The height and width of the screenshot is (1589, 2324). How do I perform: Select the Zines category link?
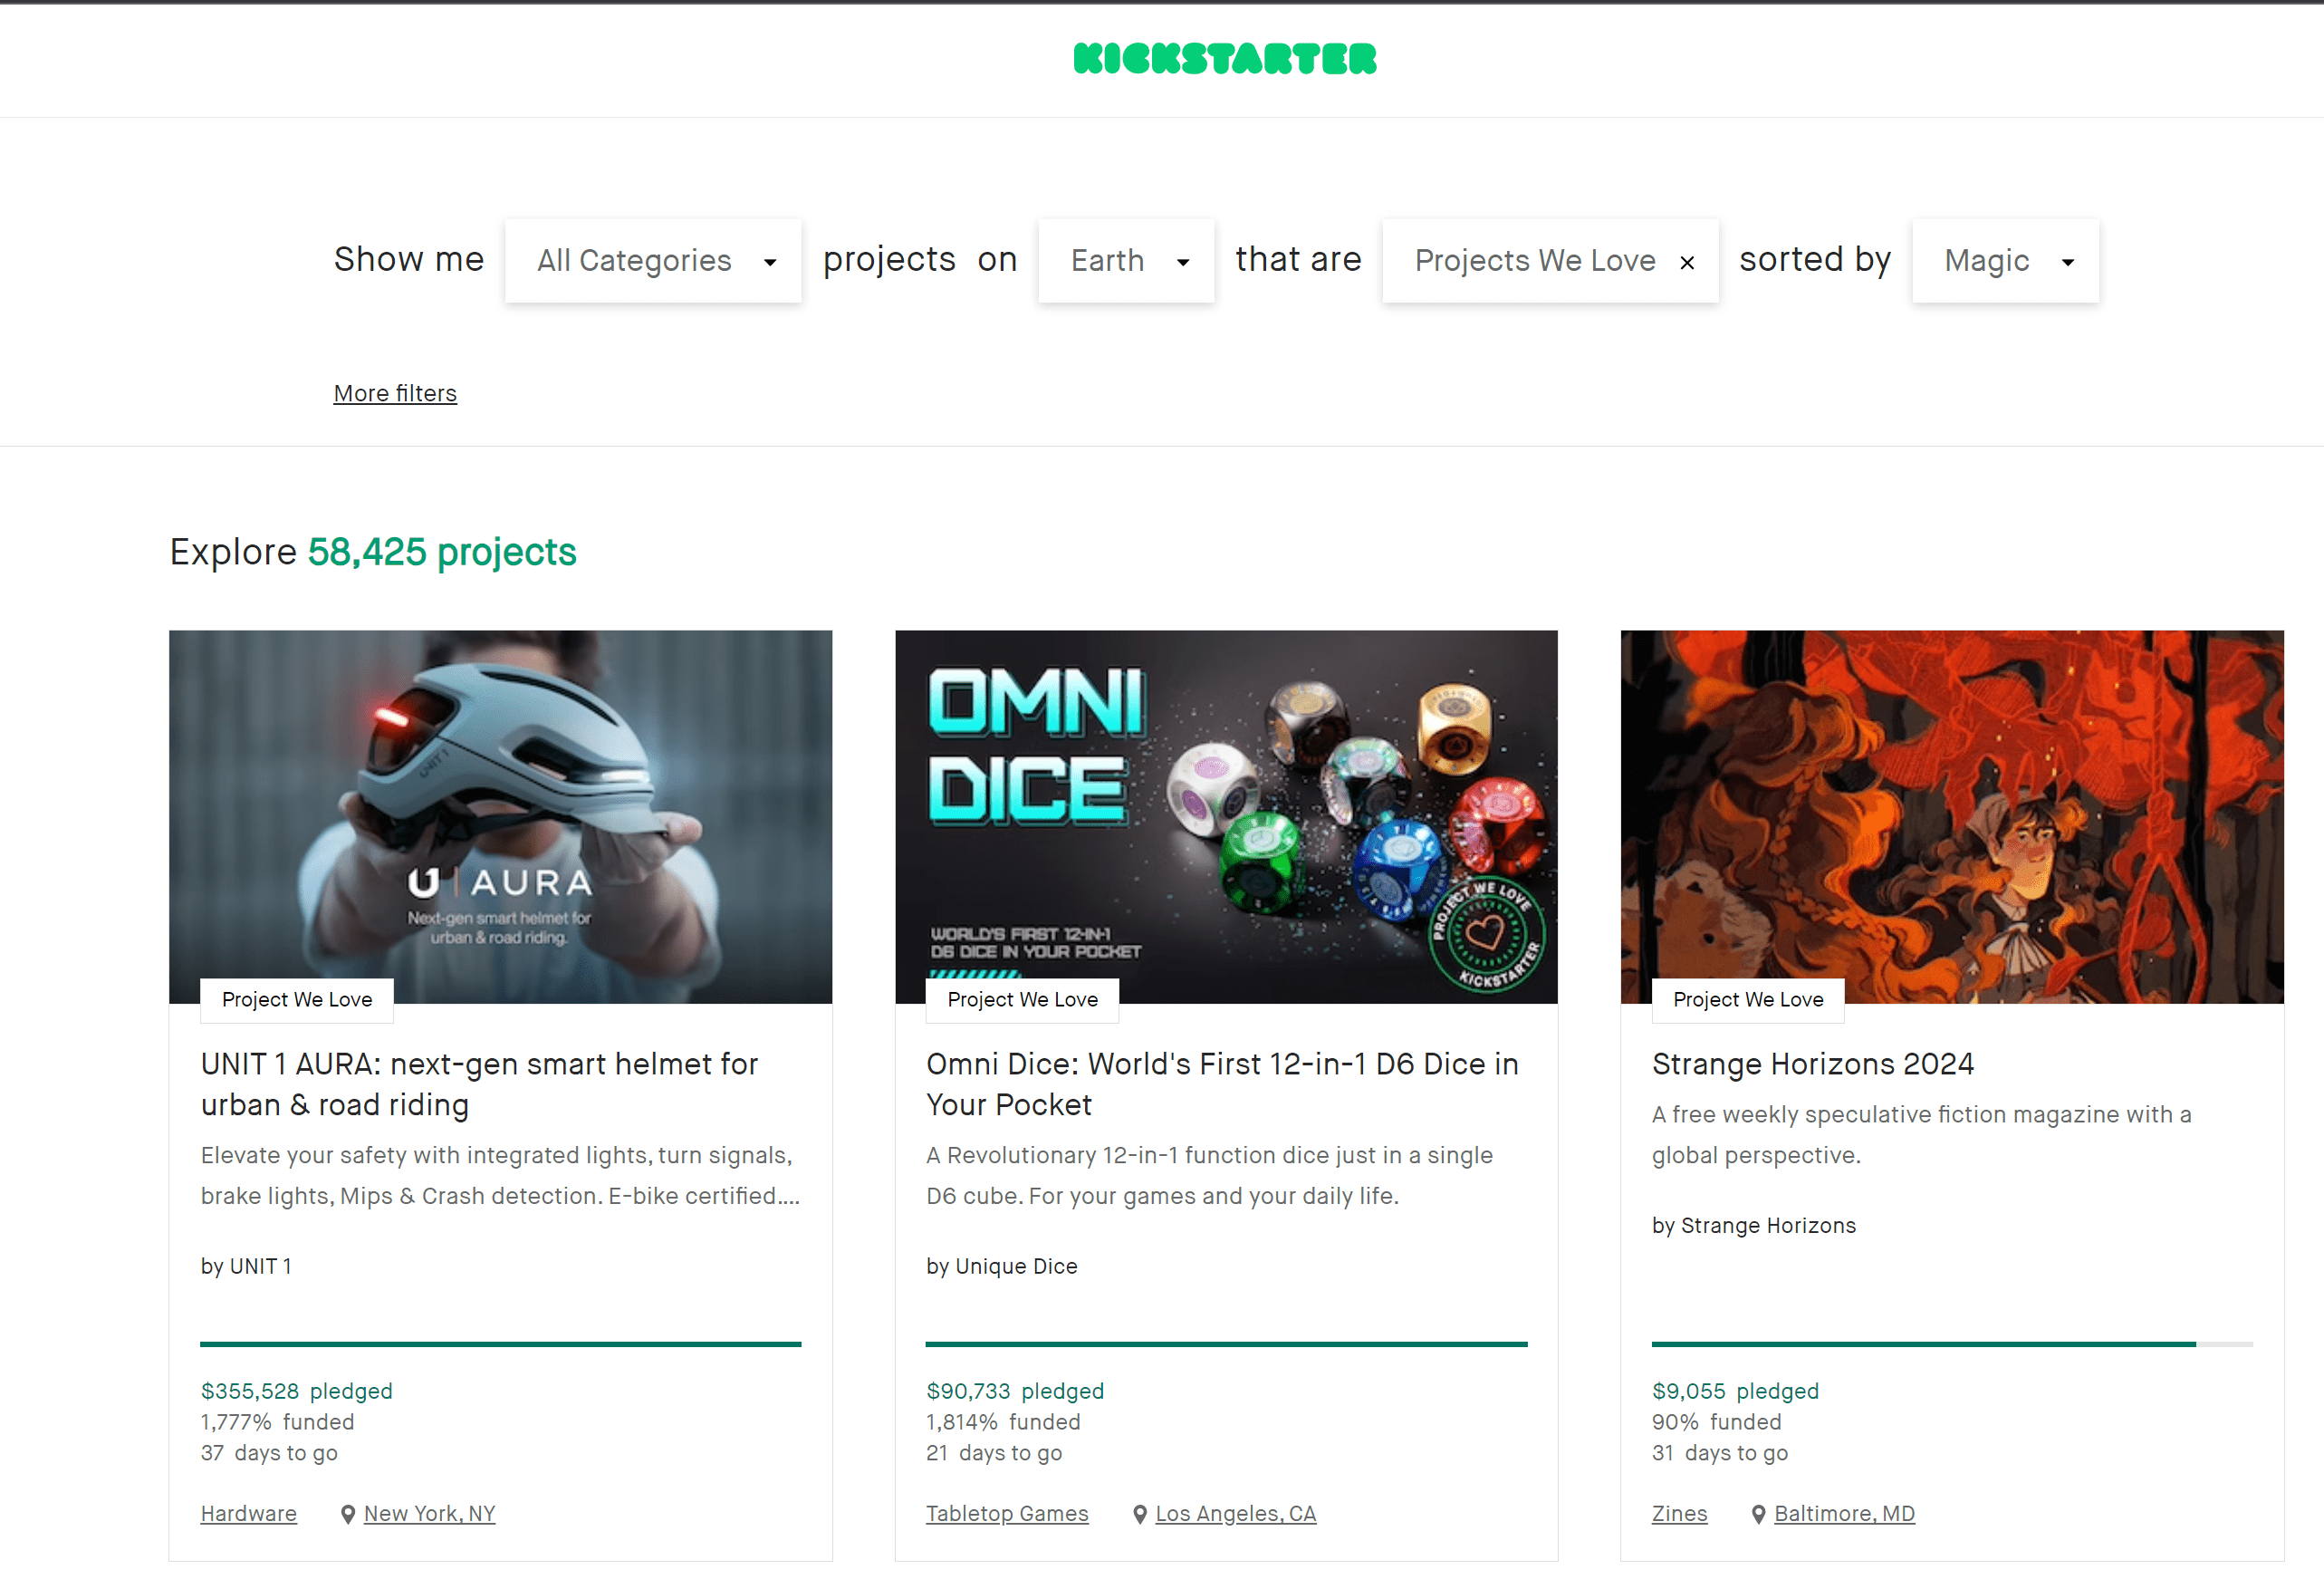[x=1679, y=1514]
